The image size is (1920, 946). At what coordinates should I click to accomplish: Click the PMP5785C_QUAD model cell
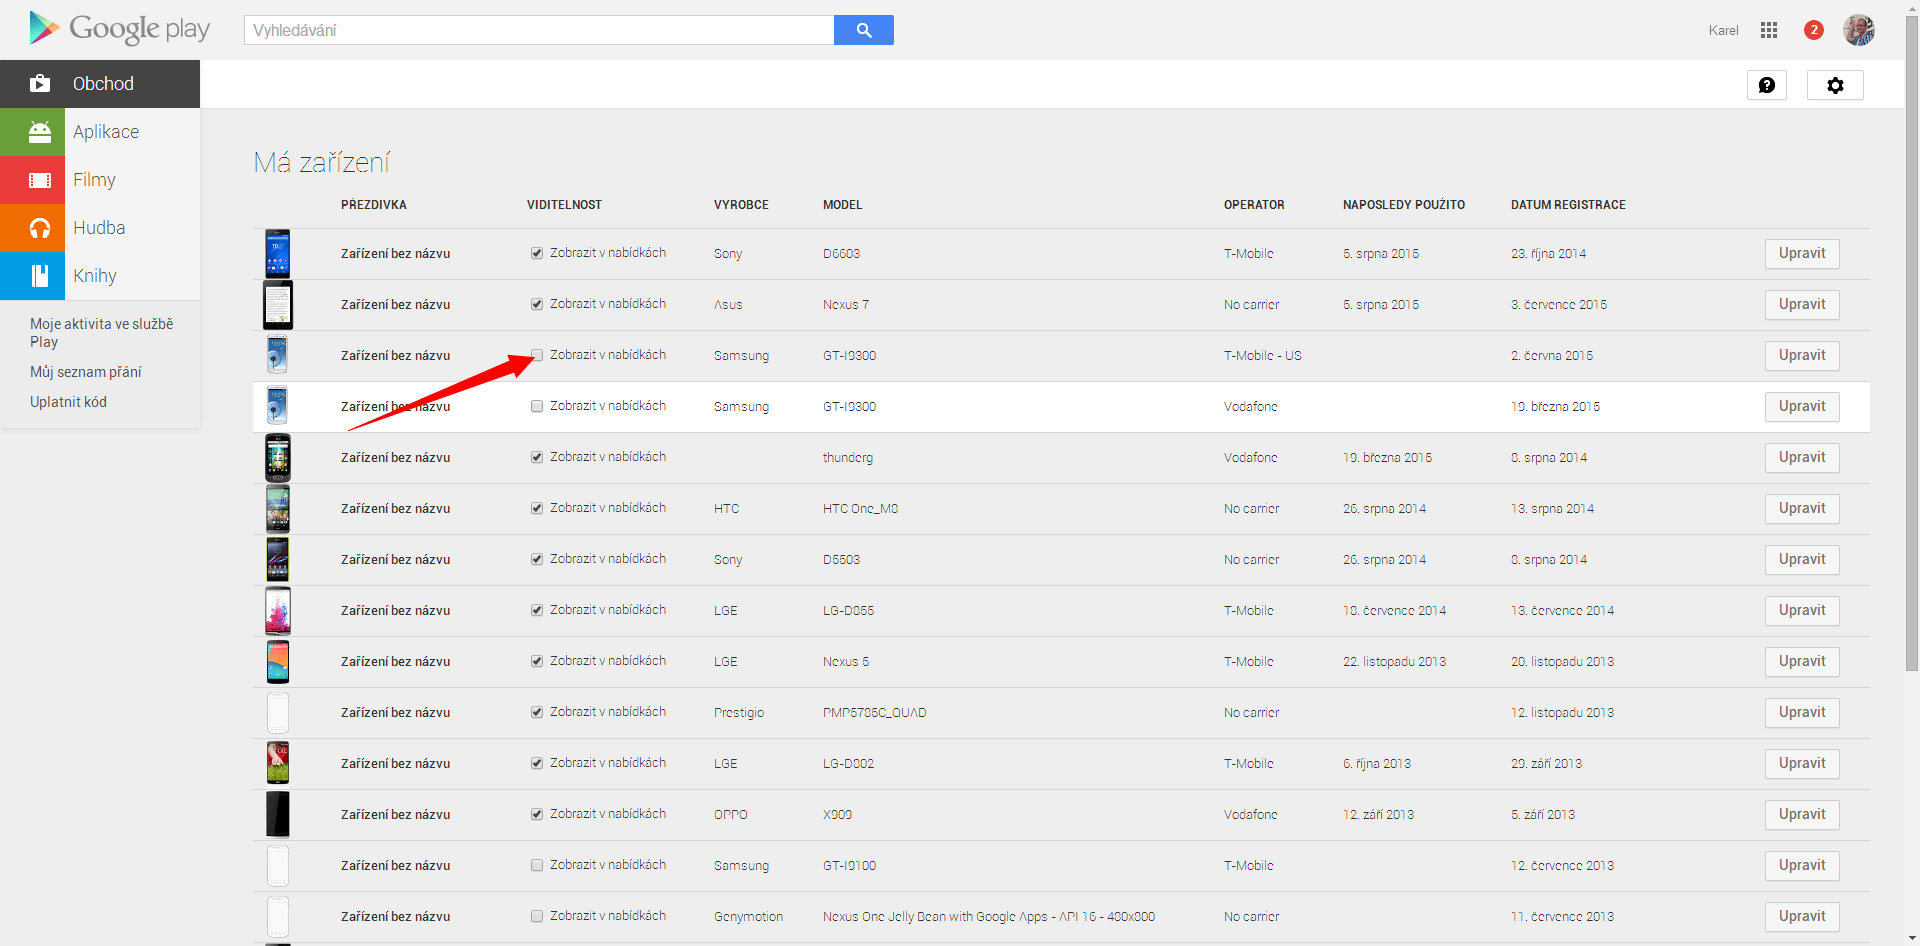click(x=875, y=713)
